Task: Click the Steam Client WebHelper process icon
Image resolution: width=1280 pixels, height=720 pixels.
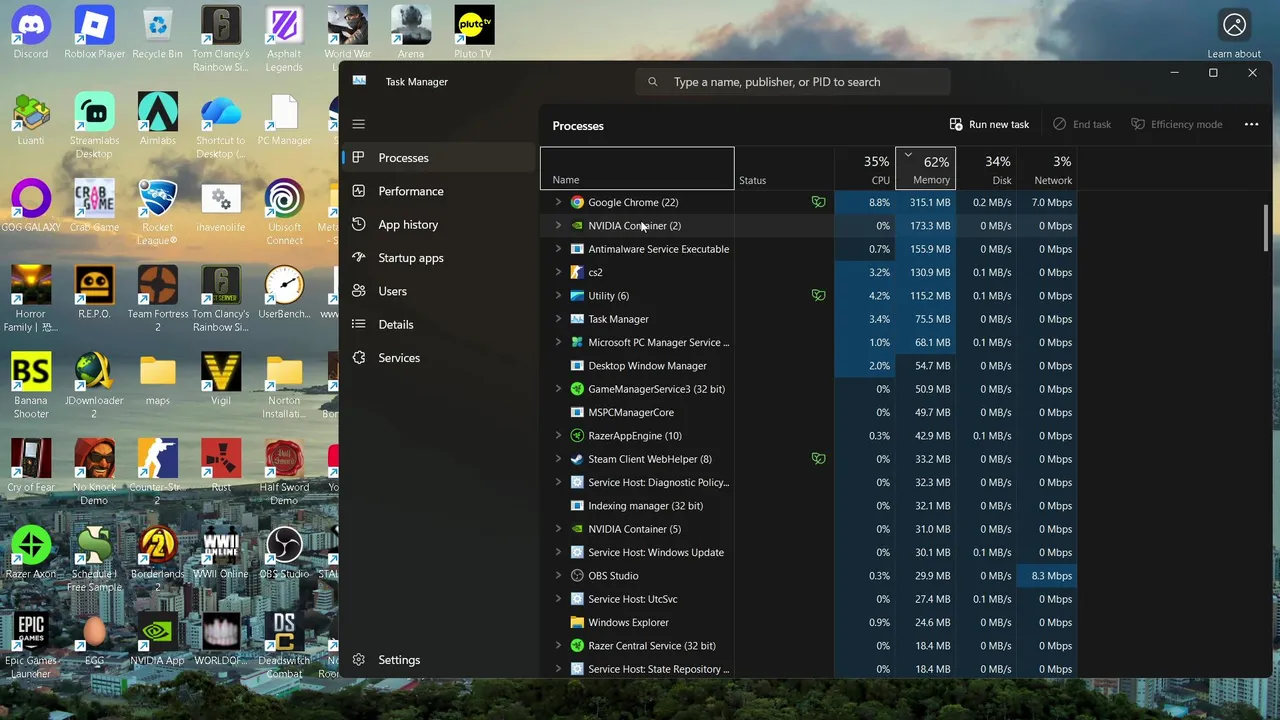Action: coord(577,459)
